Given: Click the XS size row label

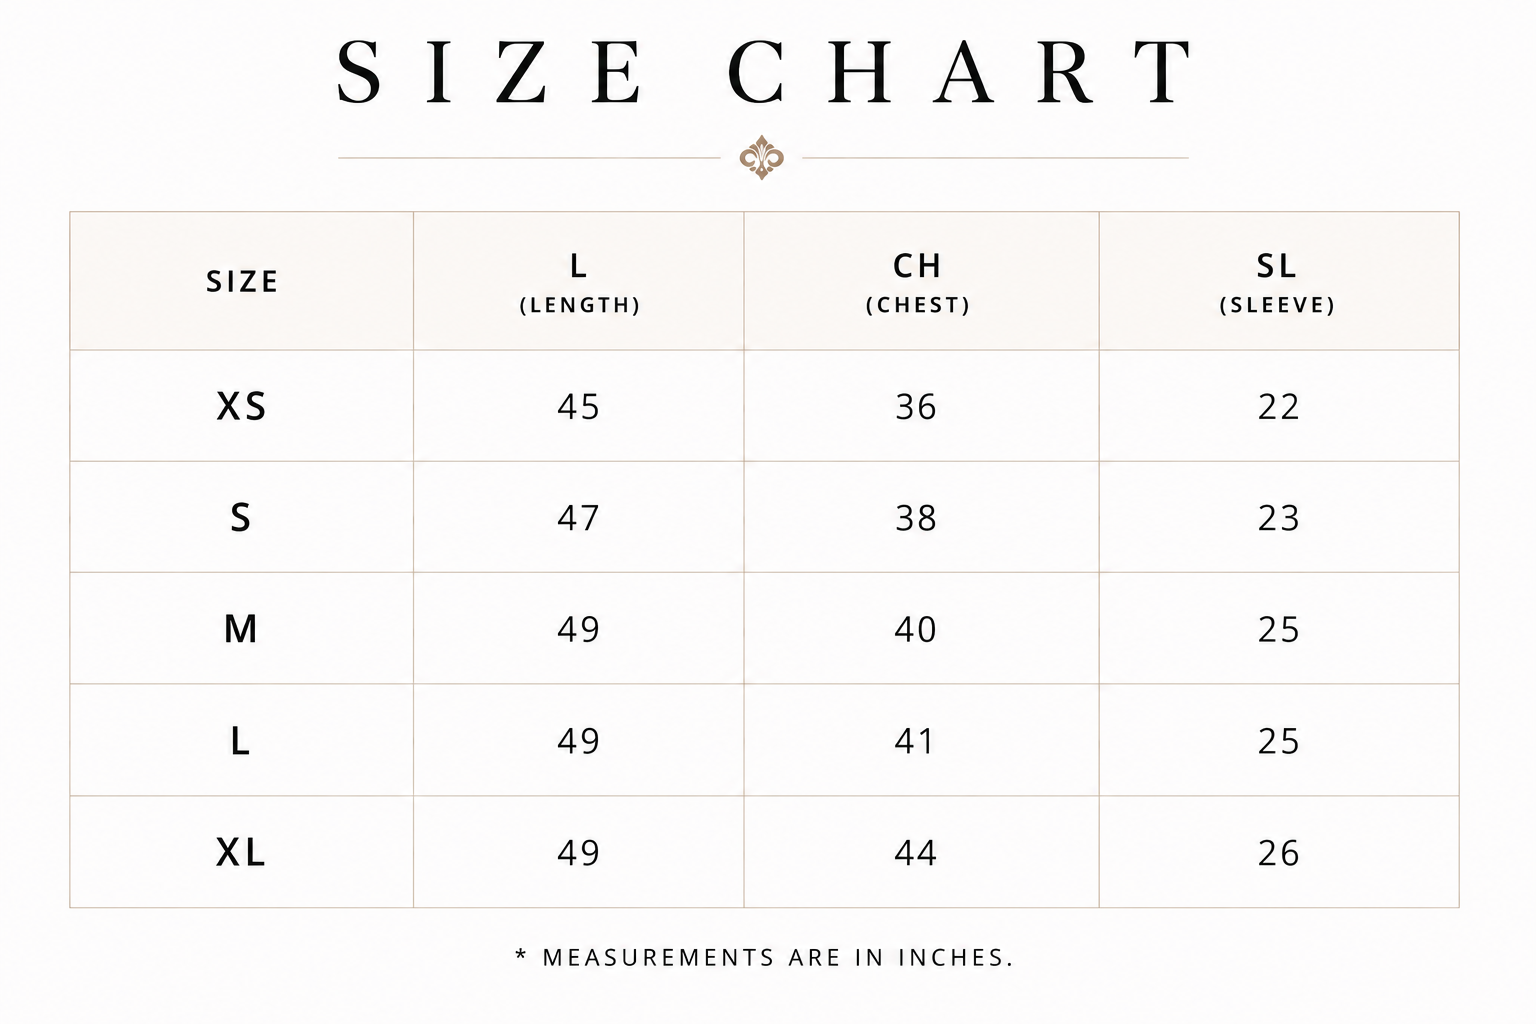Looking at the screenshot, I should coord(242,406).
